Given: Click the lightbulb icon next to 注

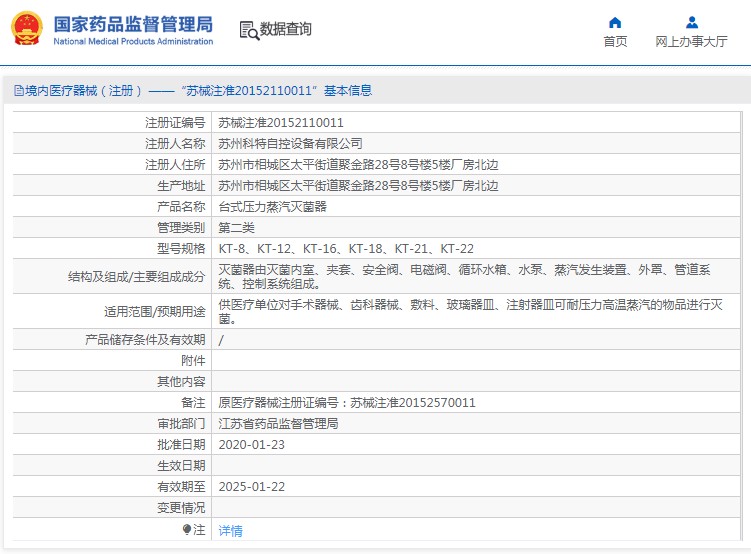Looking at the screenshot, I should (187, 529).
